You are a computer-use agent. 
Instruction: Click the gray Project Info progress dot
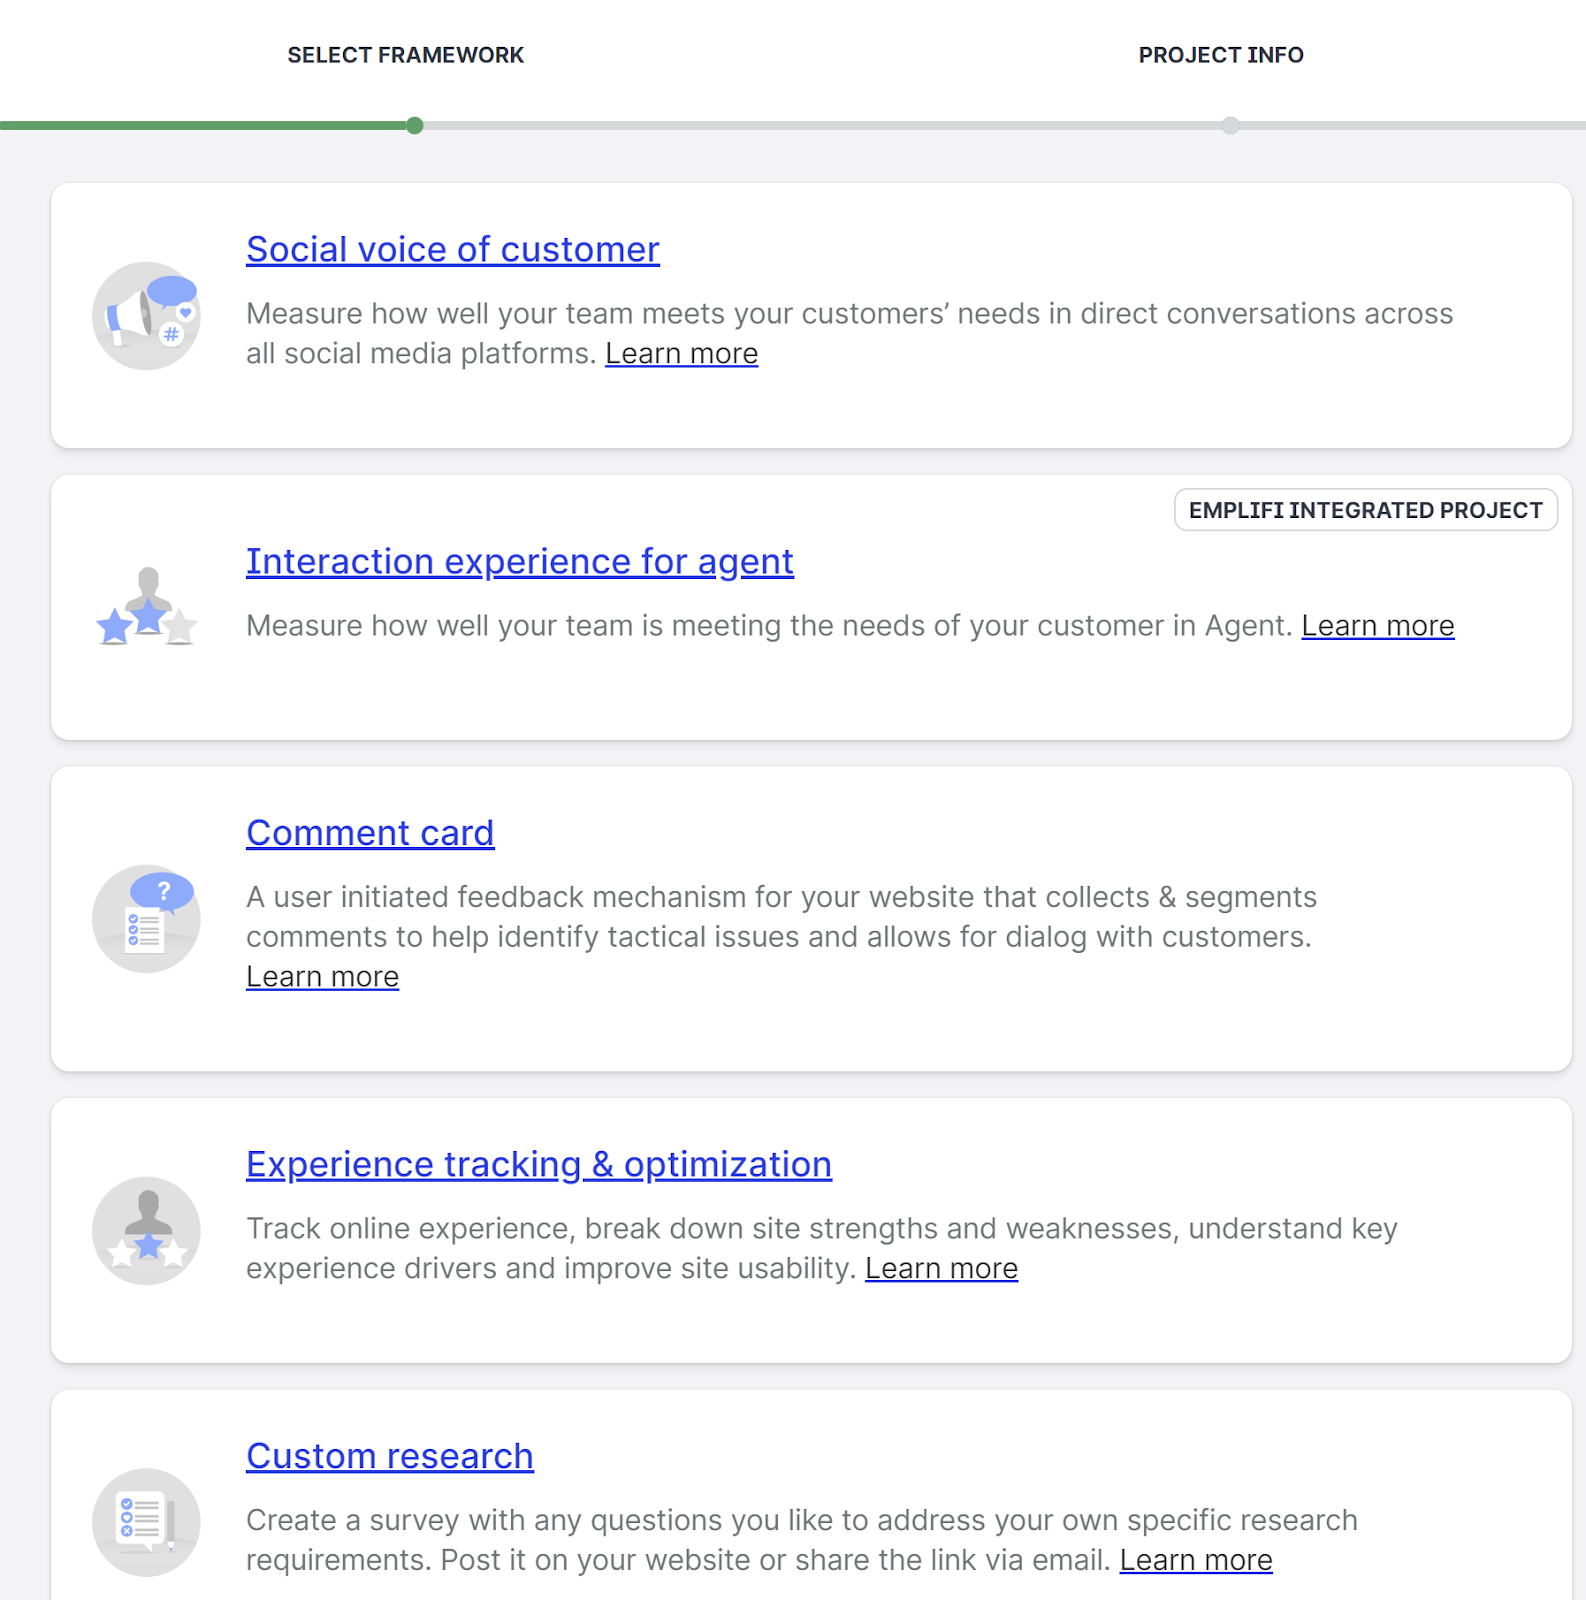[x=1231, y=126]
